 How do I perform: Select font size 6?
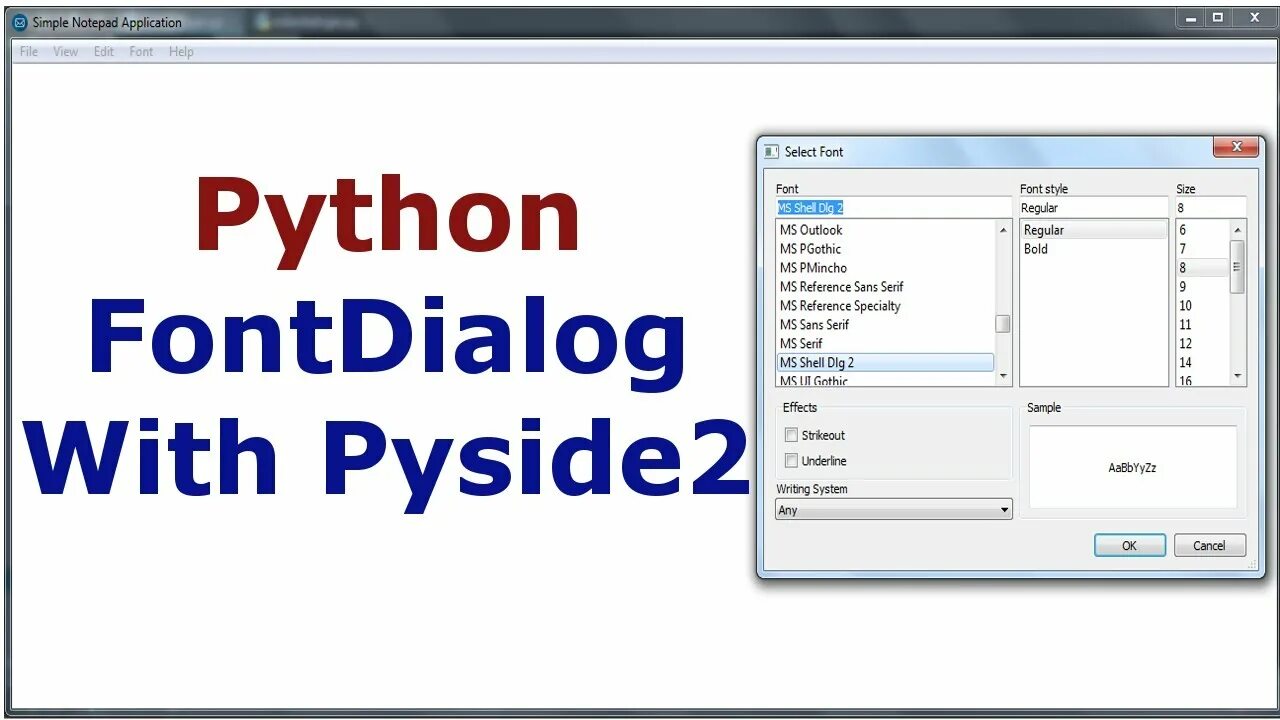(1202, 230)
